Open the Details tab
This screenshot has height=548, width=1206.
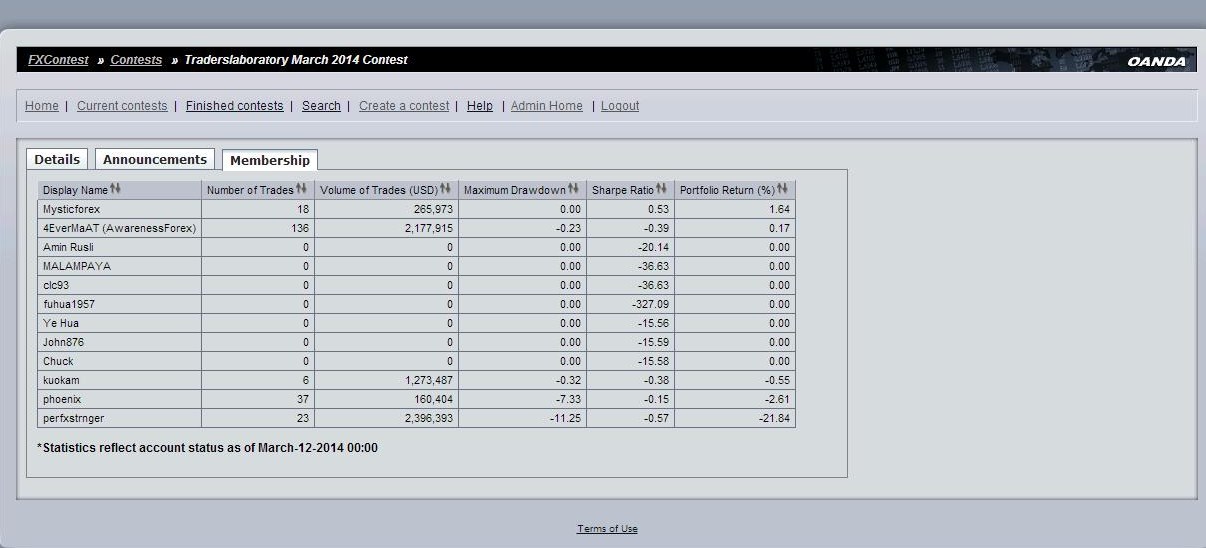[57, 159]
